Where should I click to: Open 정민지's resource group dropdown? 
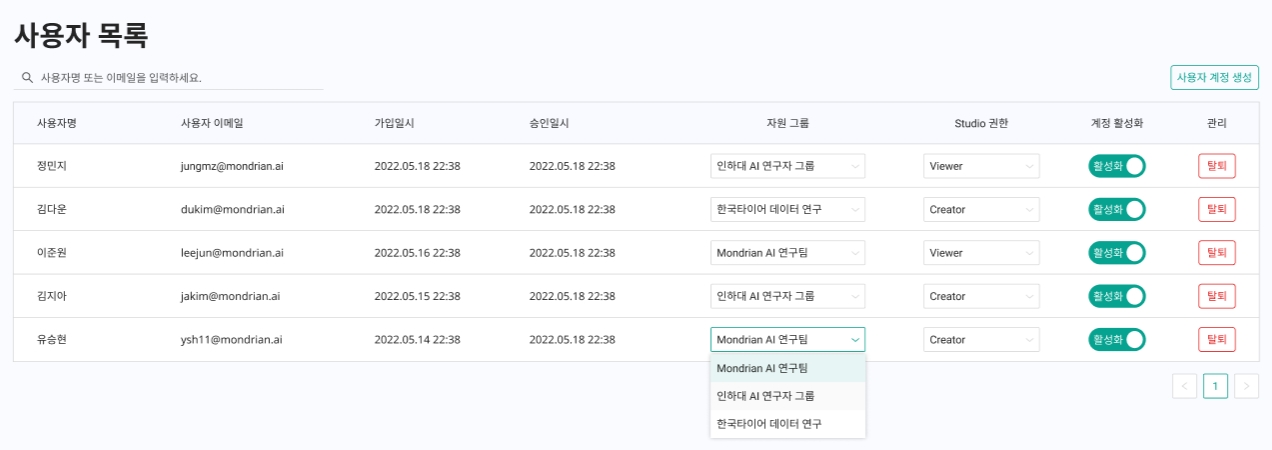(787, 166)
